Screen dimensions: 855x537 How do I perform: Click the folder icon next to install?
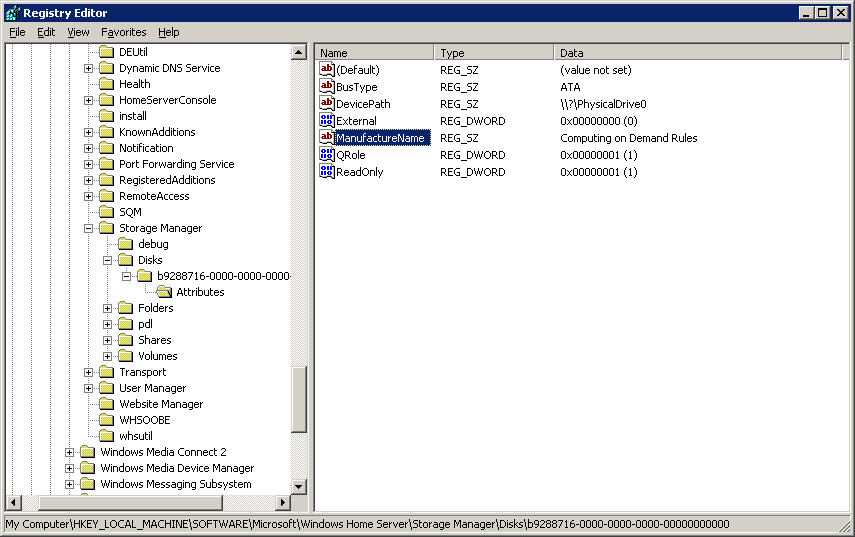pos(107,116)
